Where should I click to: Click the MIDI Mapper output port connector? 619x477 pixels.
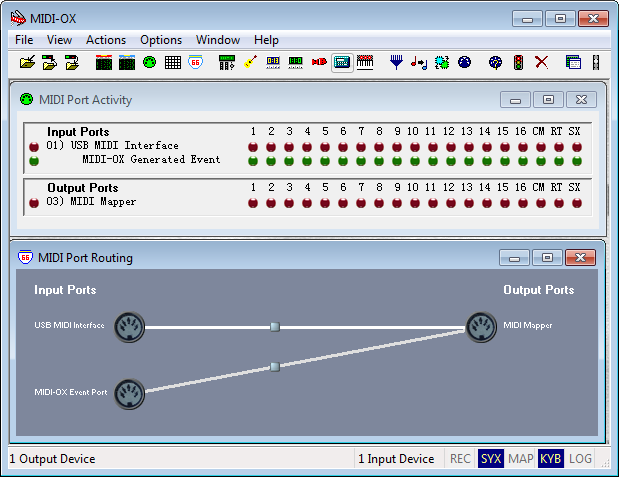pos(481,326)
